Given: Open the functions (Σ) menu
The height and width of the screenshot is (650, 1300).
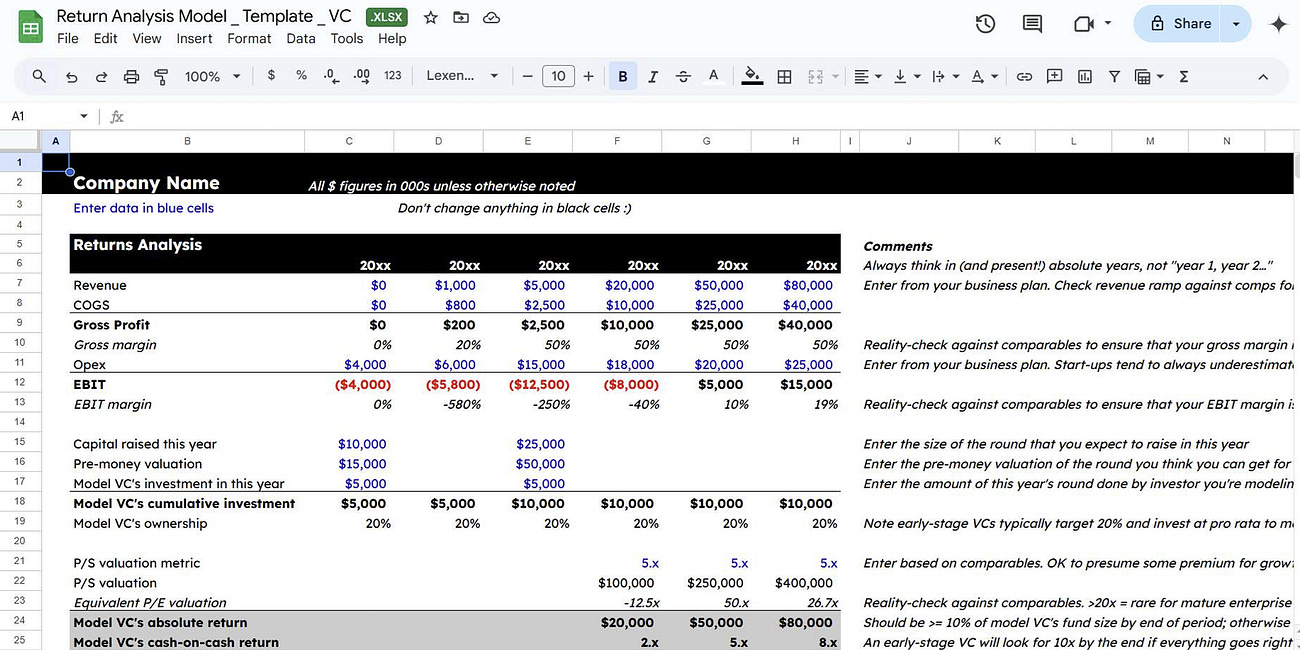Looking at the screenshot, I should coord(1183,75).
